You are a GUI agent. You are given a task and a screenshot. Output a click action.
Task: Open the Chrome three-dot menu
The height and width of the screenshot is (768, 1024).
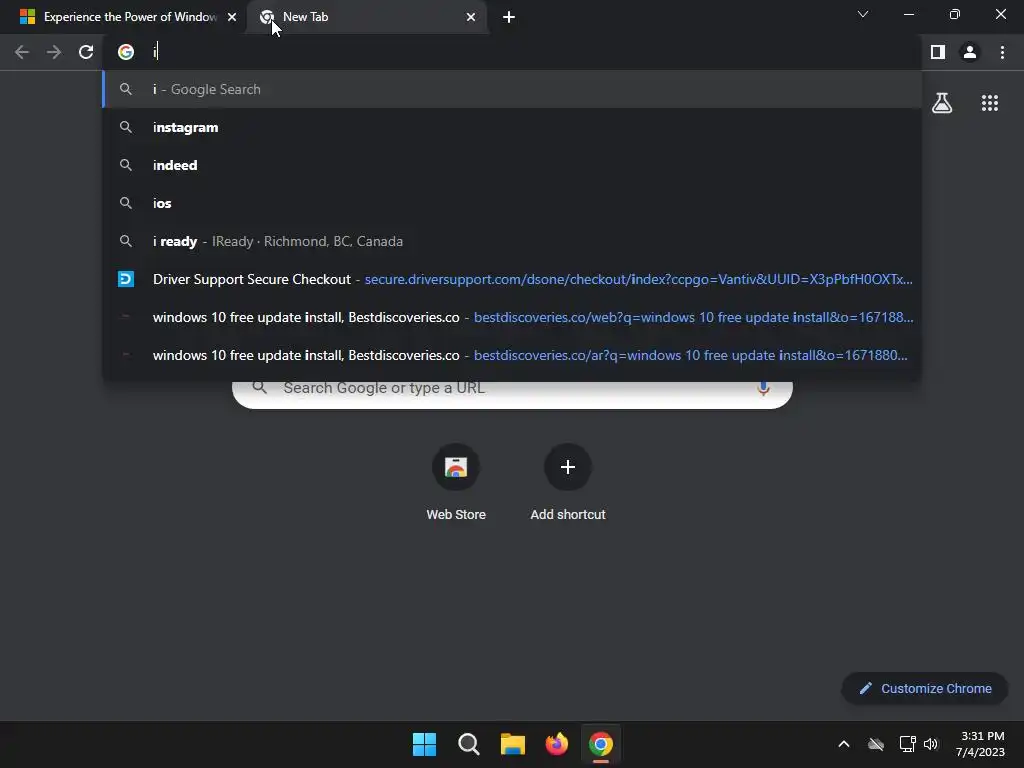(1002, 52)
